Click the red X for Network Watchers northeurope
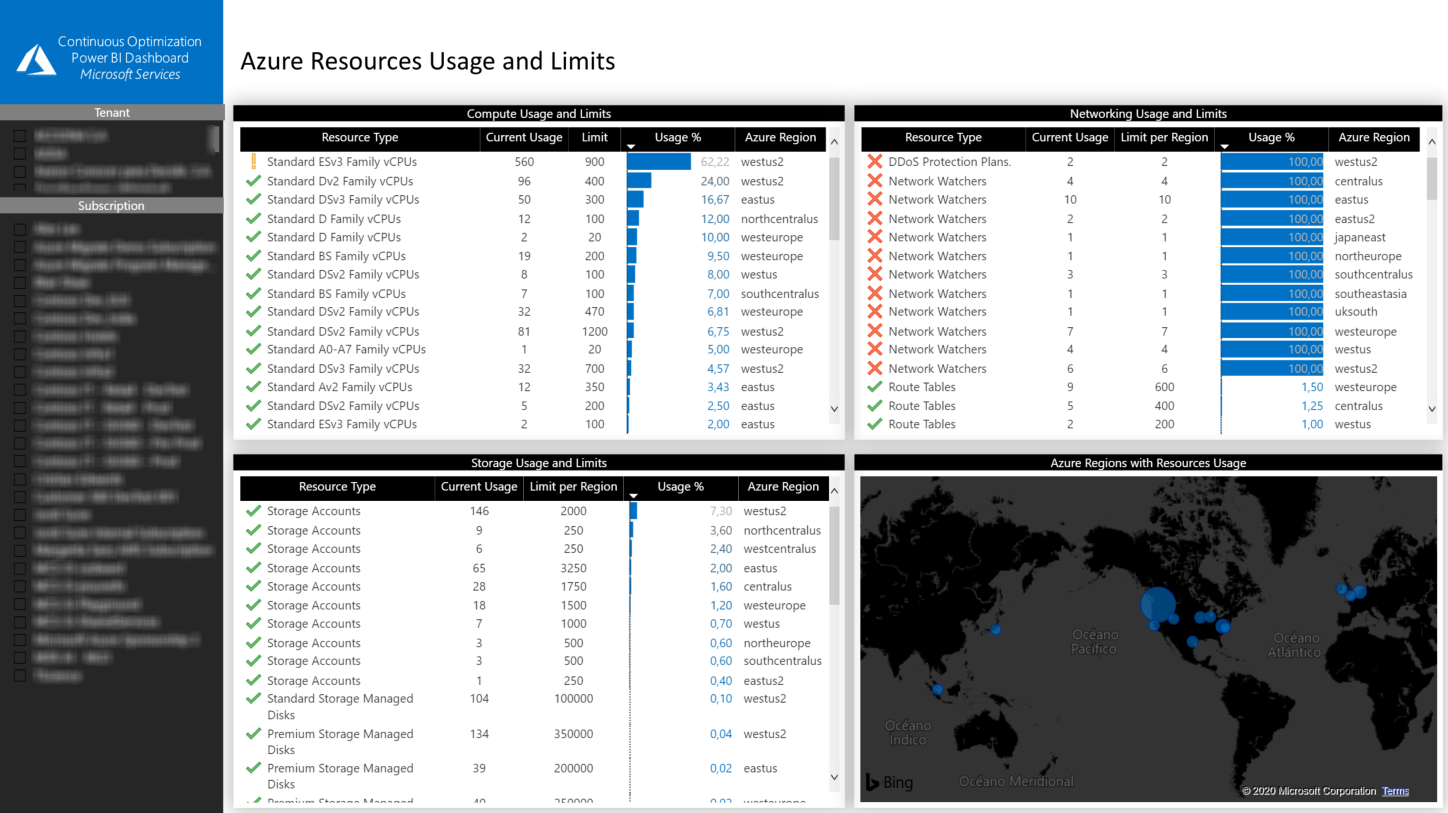 click(875, 256)
